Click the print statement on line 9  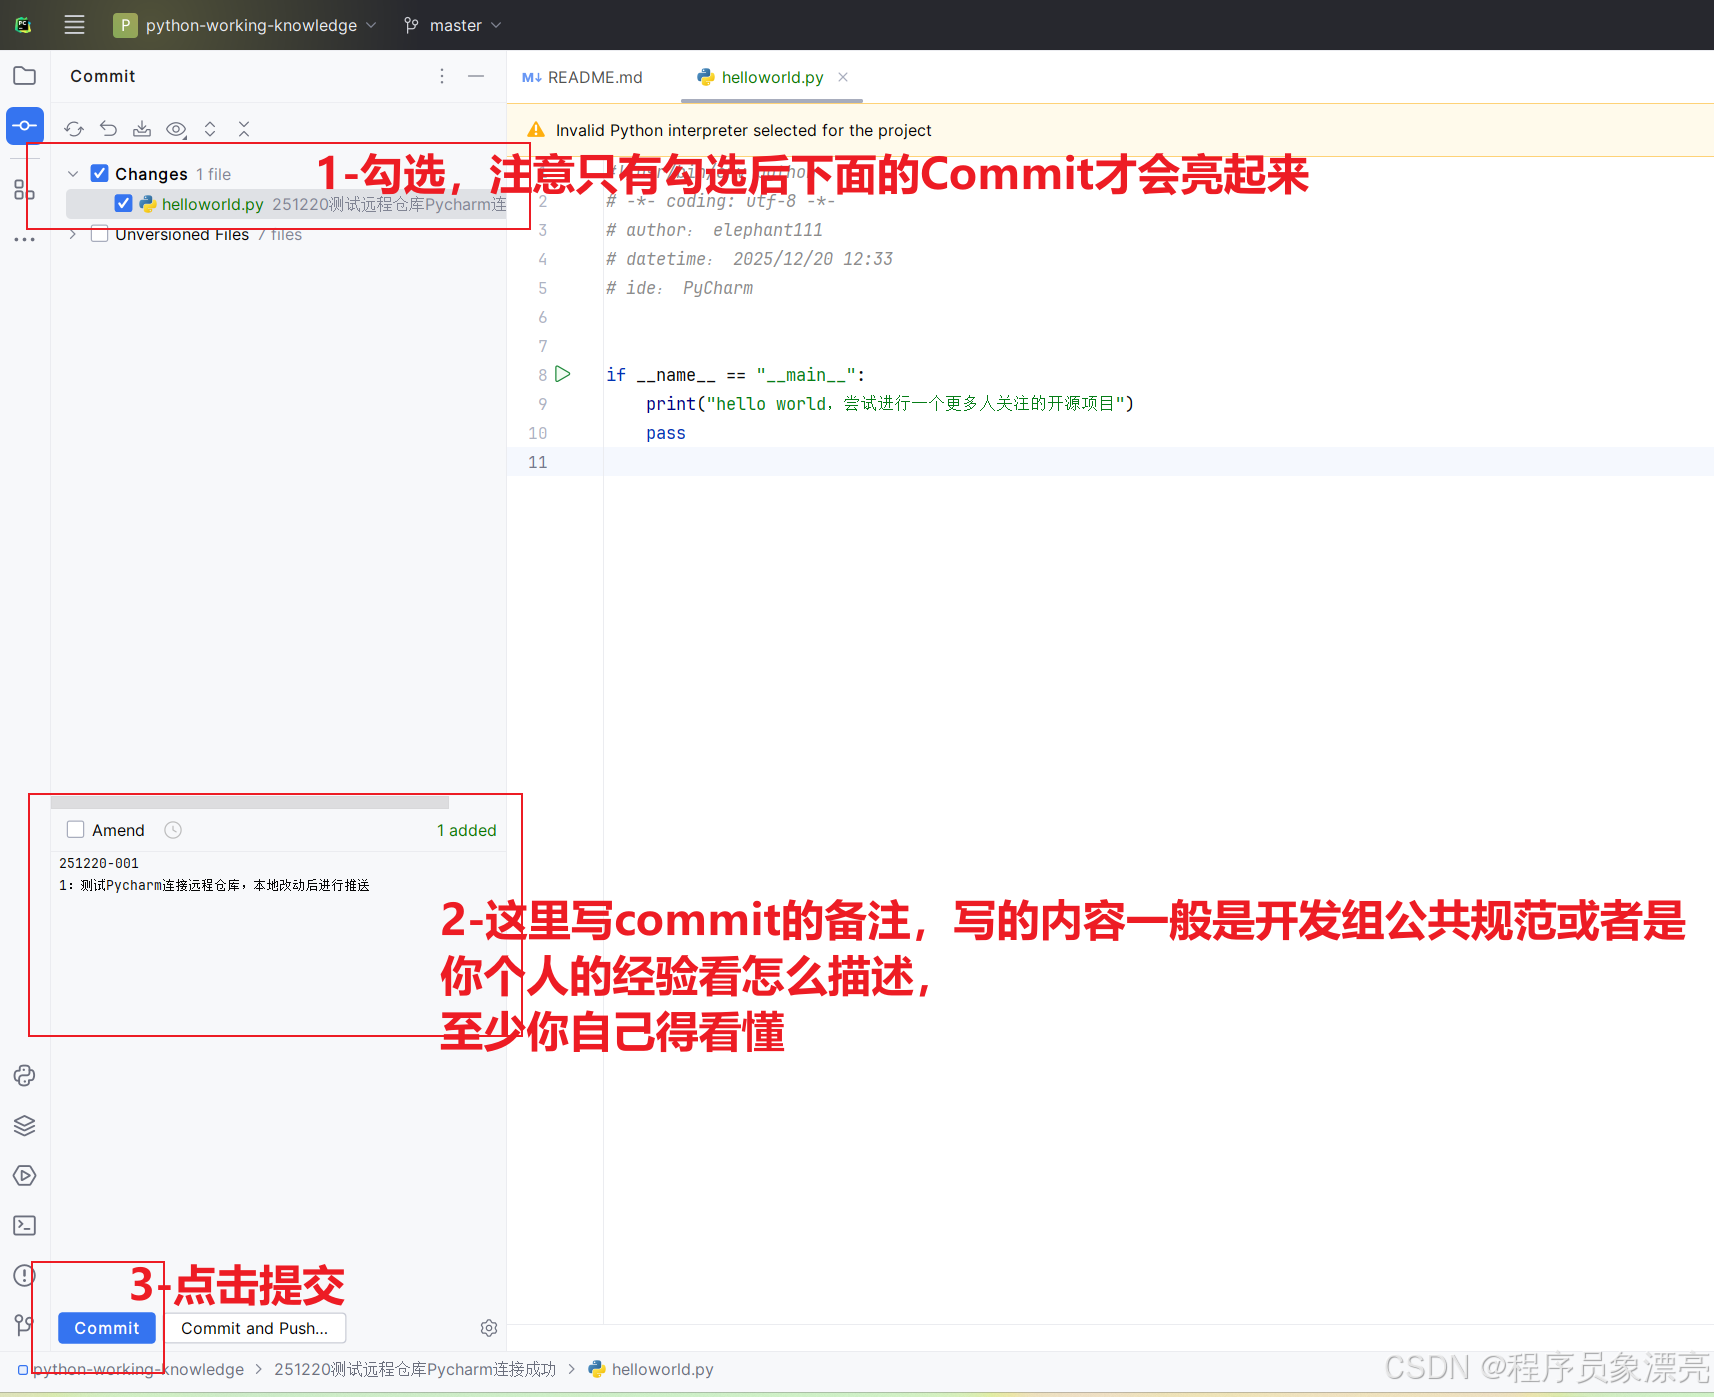point(890,404)
